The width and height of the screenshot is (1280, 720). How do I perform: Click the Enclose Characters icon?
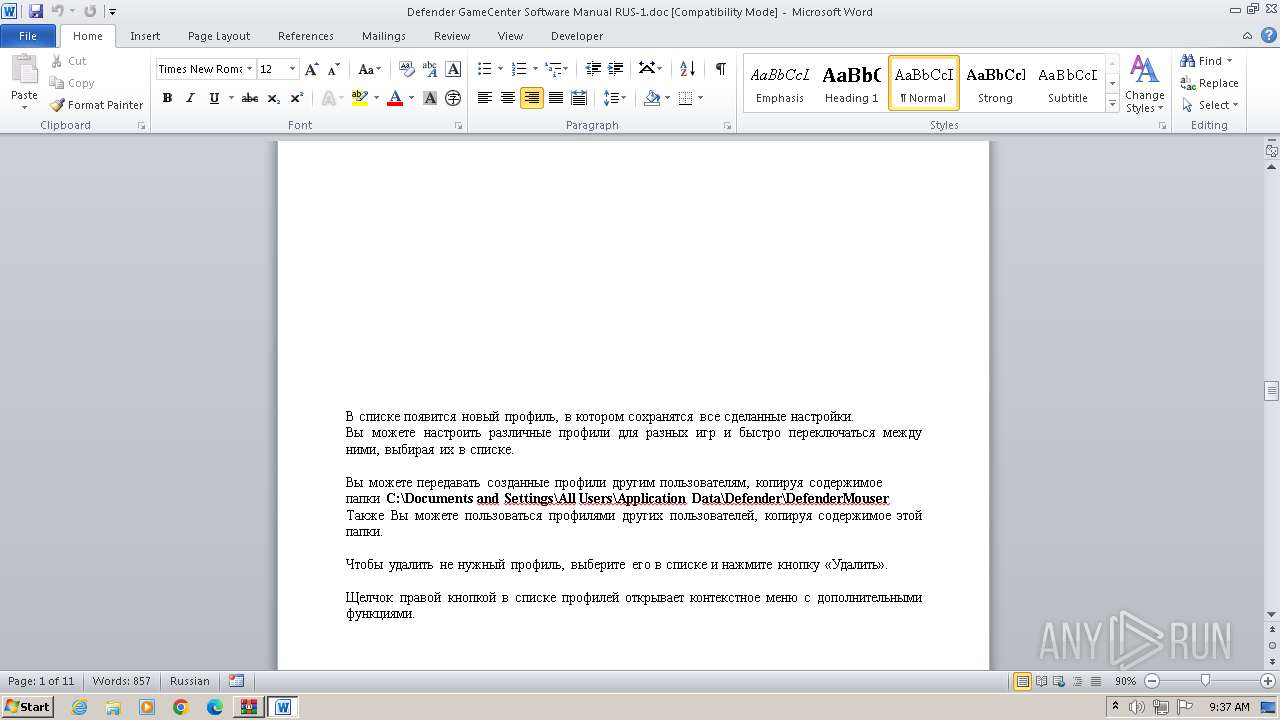tap(453, 98)
